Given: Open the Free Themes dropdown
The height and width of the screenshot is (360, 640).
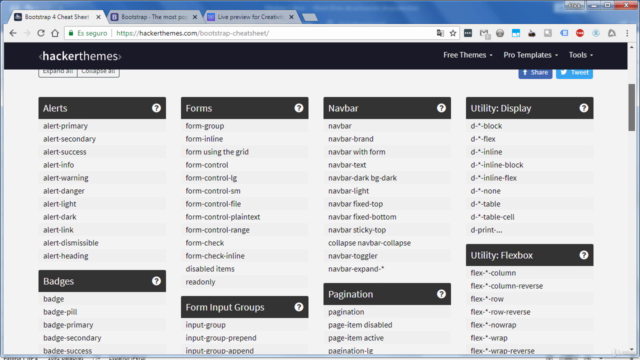Looking at the screenshot, I should tap(468, 55).
